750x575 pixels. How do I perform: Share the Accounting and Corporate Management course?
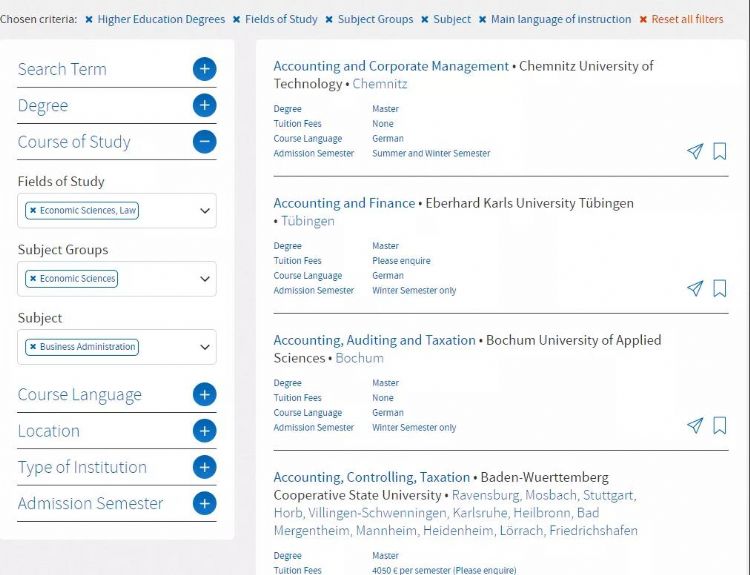(x=695, y=152)
